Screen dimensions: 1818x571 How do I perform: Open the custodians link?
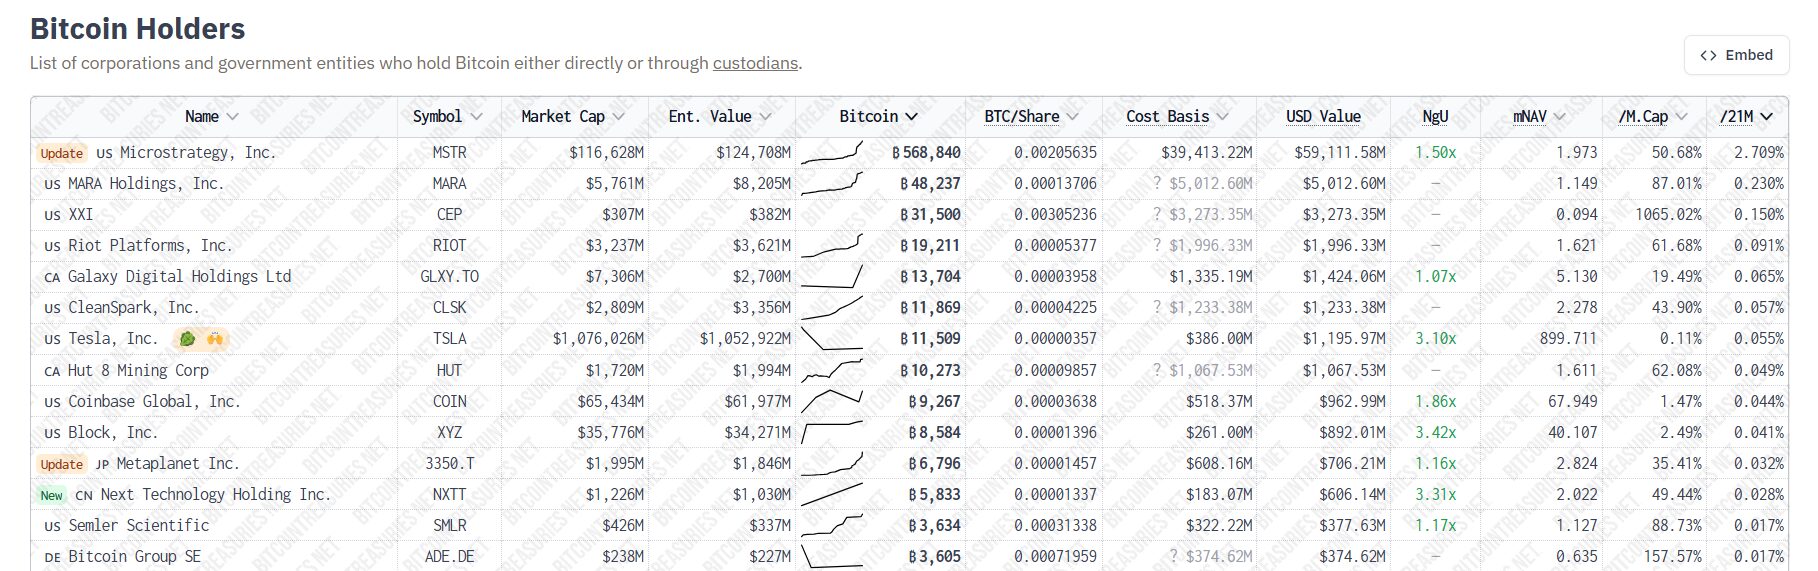[755, 63]
